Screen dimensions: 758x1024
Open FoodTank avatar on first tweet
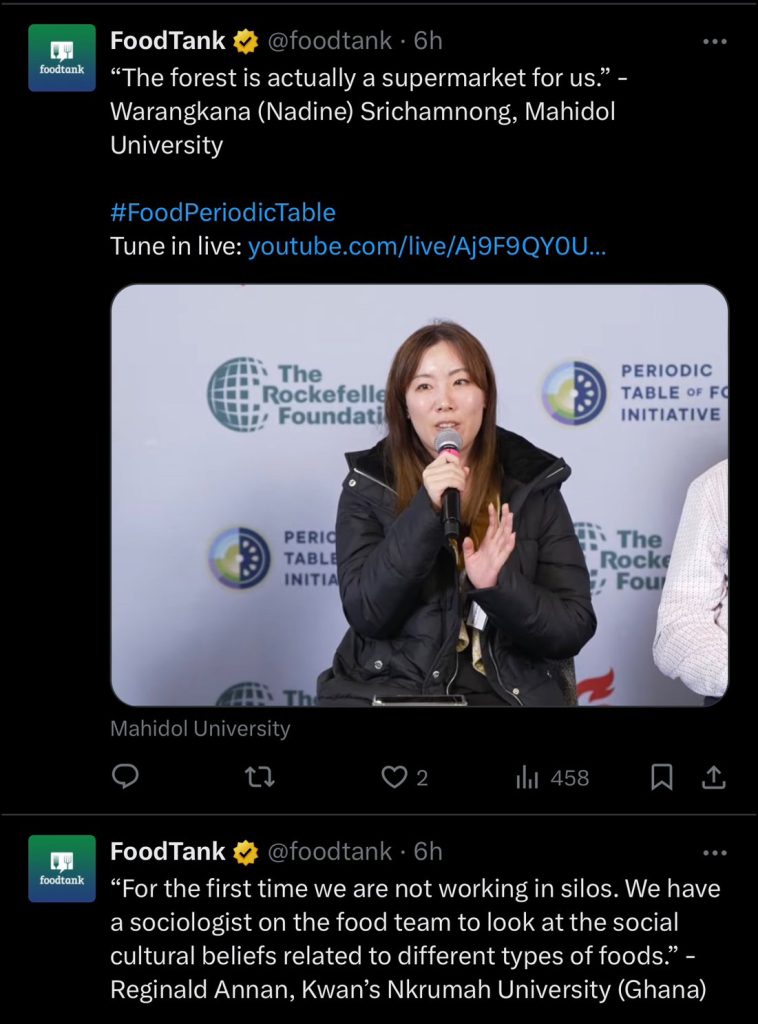pyautogui.click(x=62, y=58)
